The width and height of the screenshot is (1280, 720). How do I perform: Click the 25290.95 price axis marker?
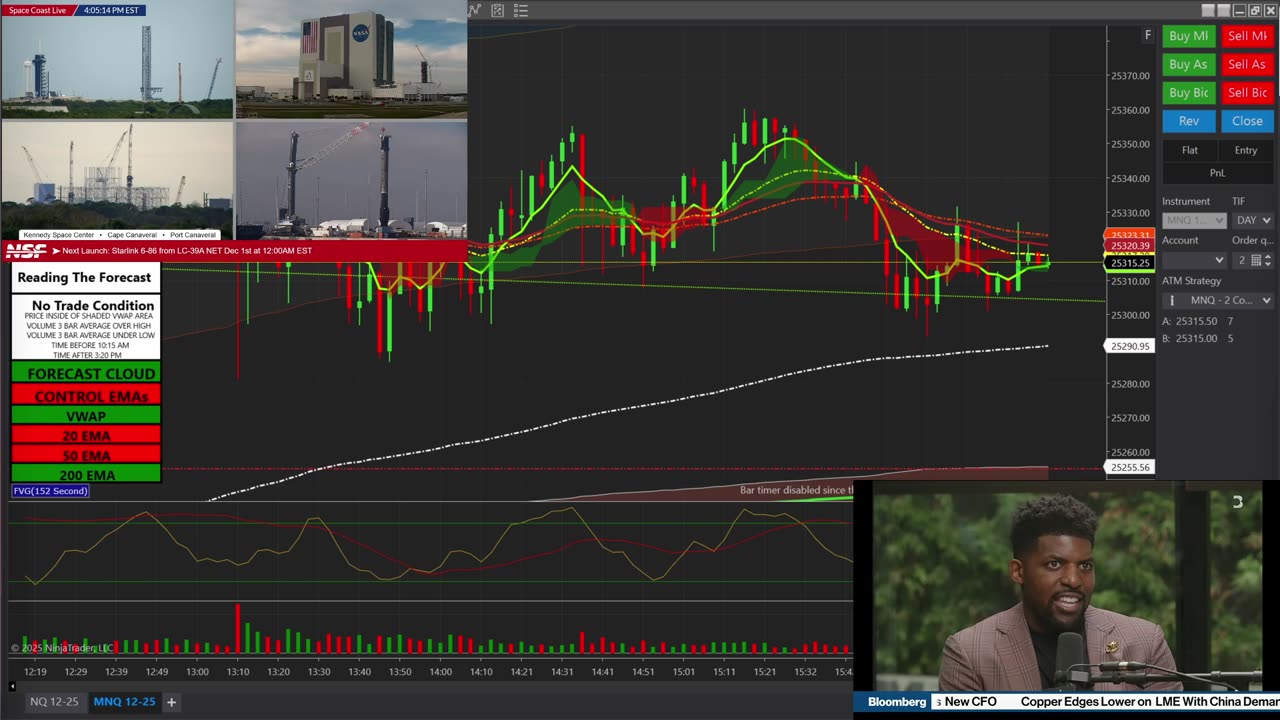pos(1130,346)
